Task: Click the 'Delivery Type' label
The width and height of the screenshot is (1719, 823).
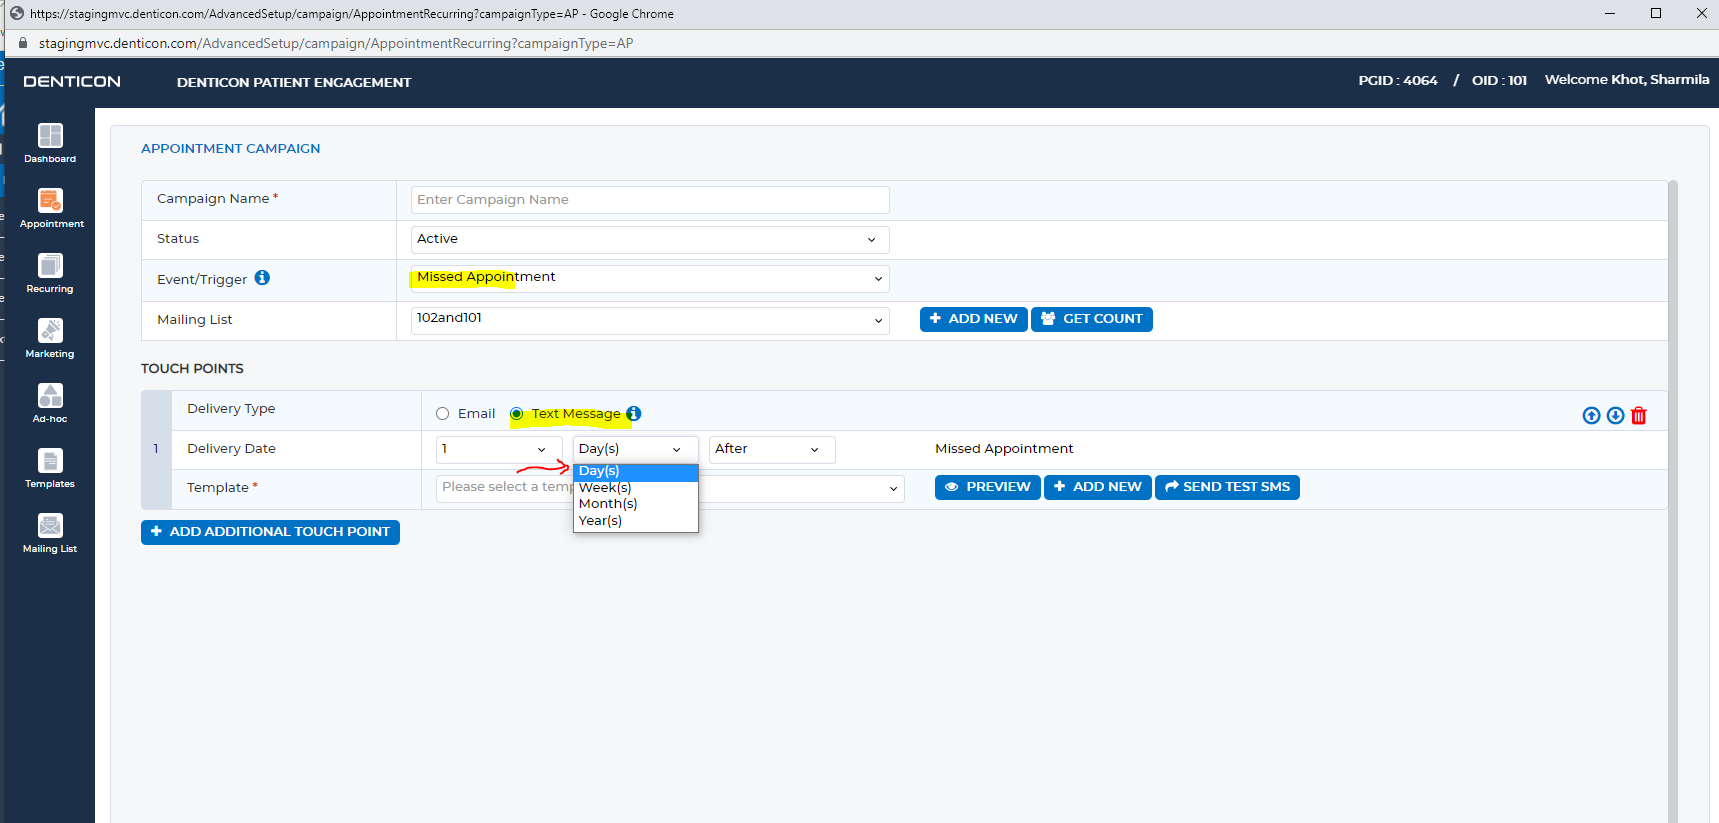Action: [x=231, y=409]
